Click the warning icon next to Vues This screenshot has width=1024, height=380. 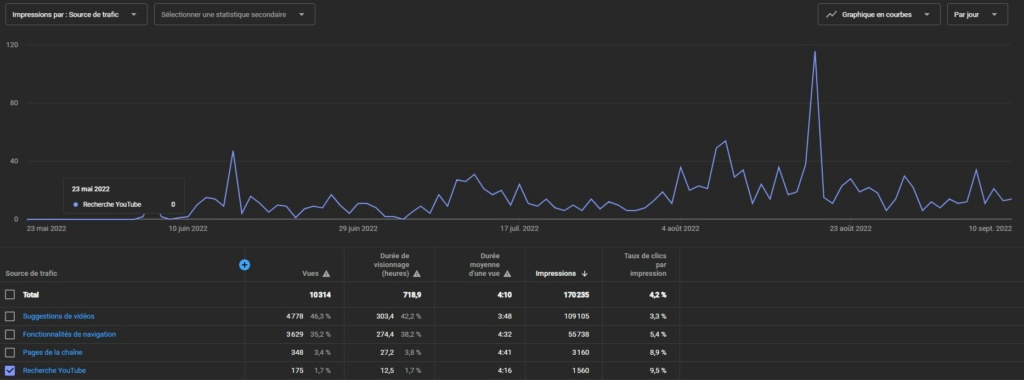point(327,274)
